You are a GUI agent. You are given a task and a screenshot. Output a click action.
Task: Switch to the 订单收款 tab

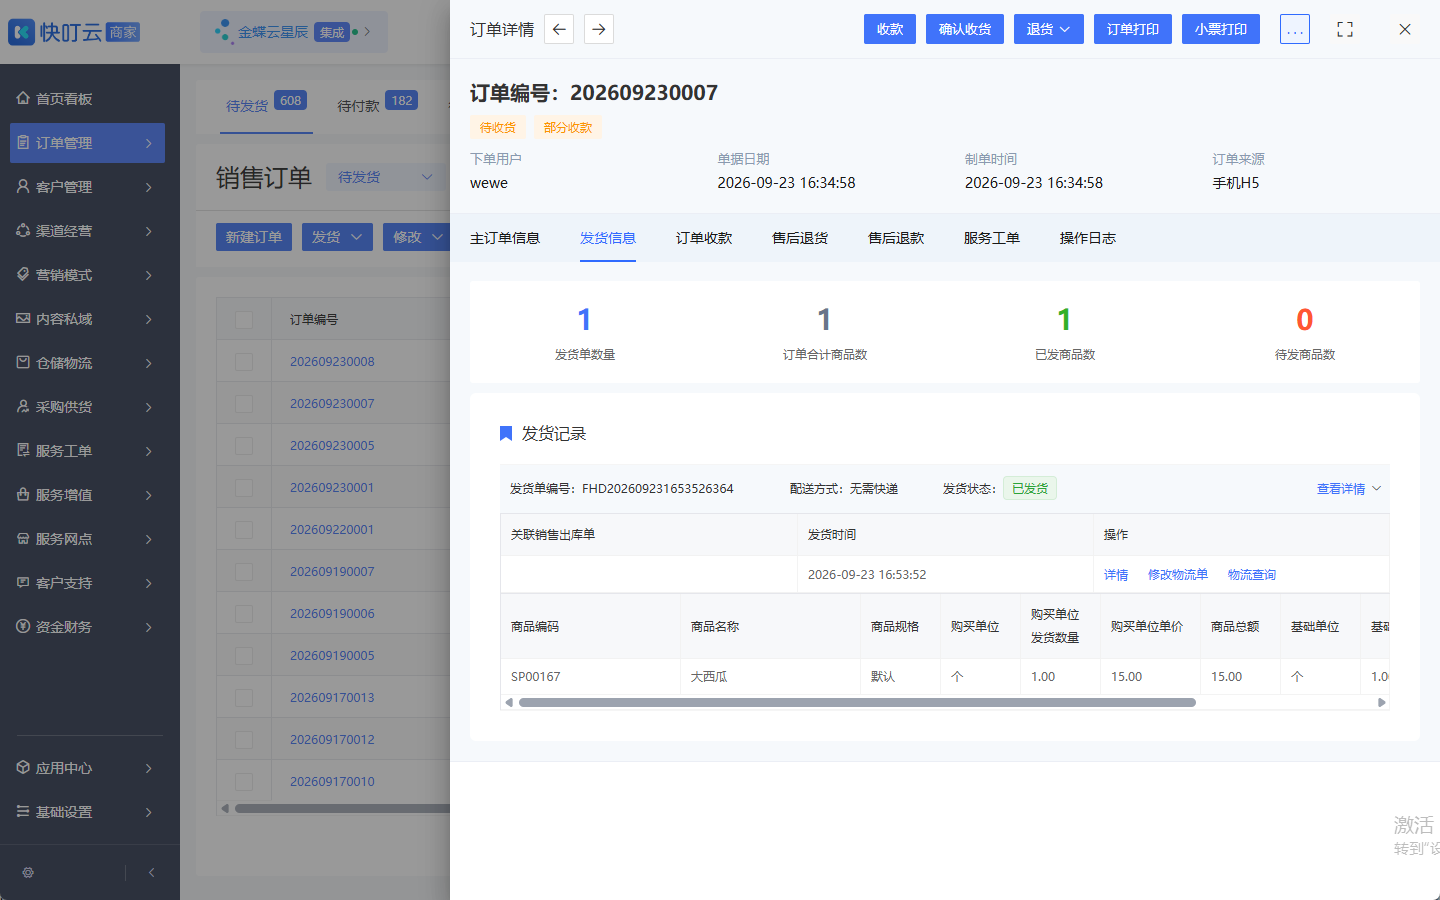[x=704, y=238]
